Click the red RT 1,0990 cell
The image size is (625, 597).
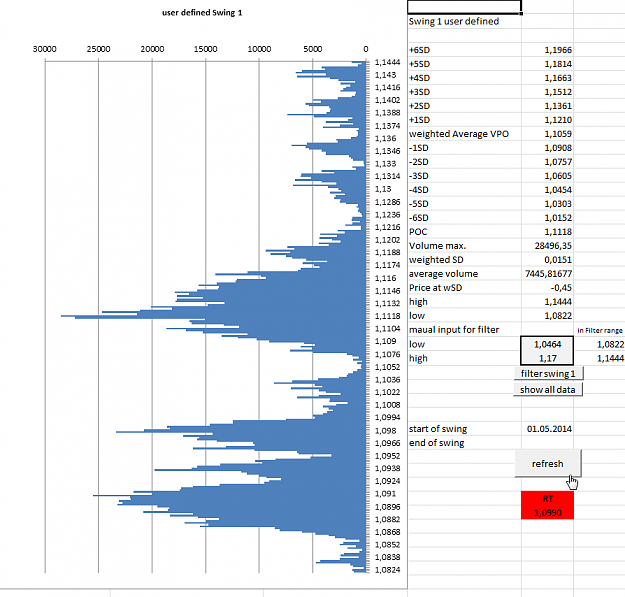547,505
